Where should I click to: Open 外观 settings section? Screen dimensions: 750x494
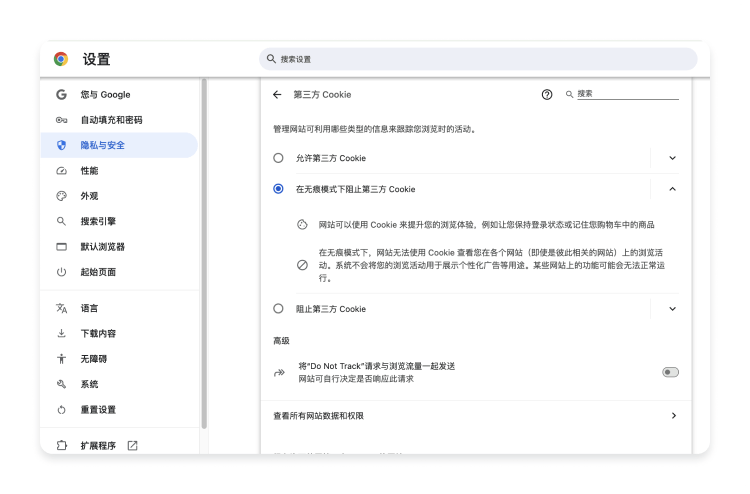point(119,196)
